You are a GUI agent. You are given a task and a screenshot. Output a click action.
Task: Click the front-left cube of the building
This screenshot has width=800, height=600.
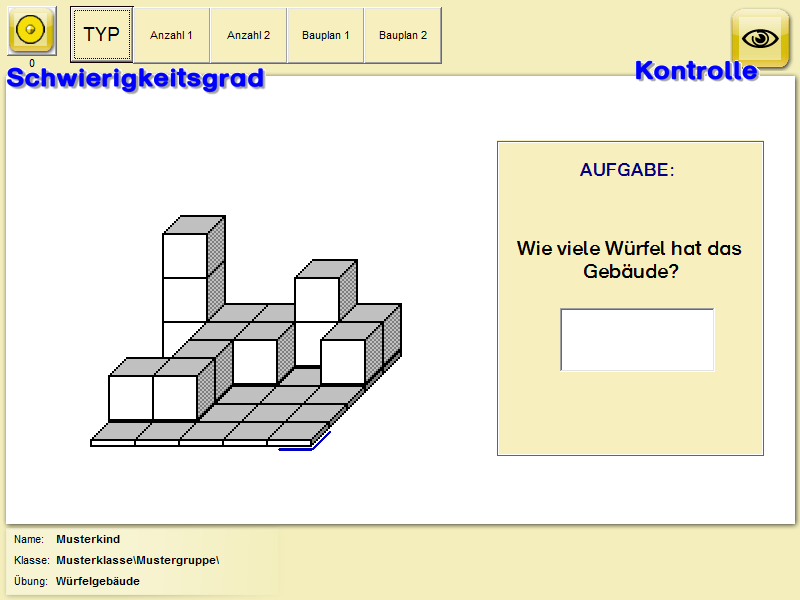coord(131,398)
